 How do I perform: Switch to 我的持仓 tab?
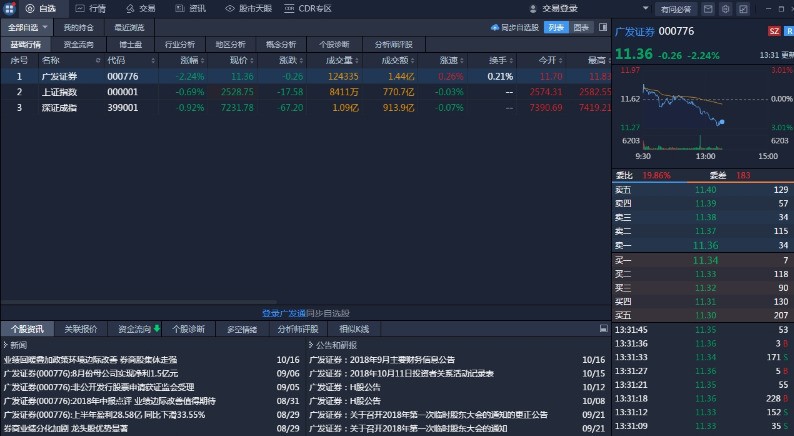click(x=78, y=27)
